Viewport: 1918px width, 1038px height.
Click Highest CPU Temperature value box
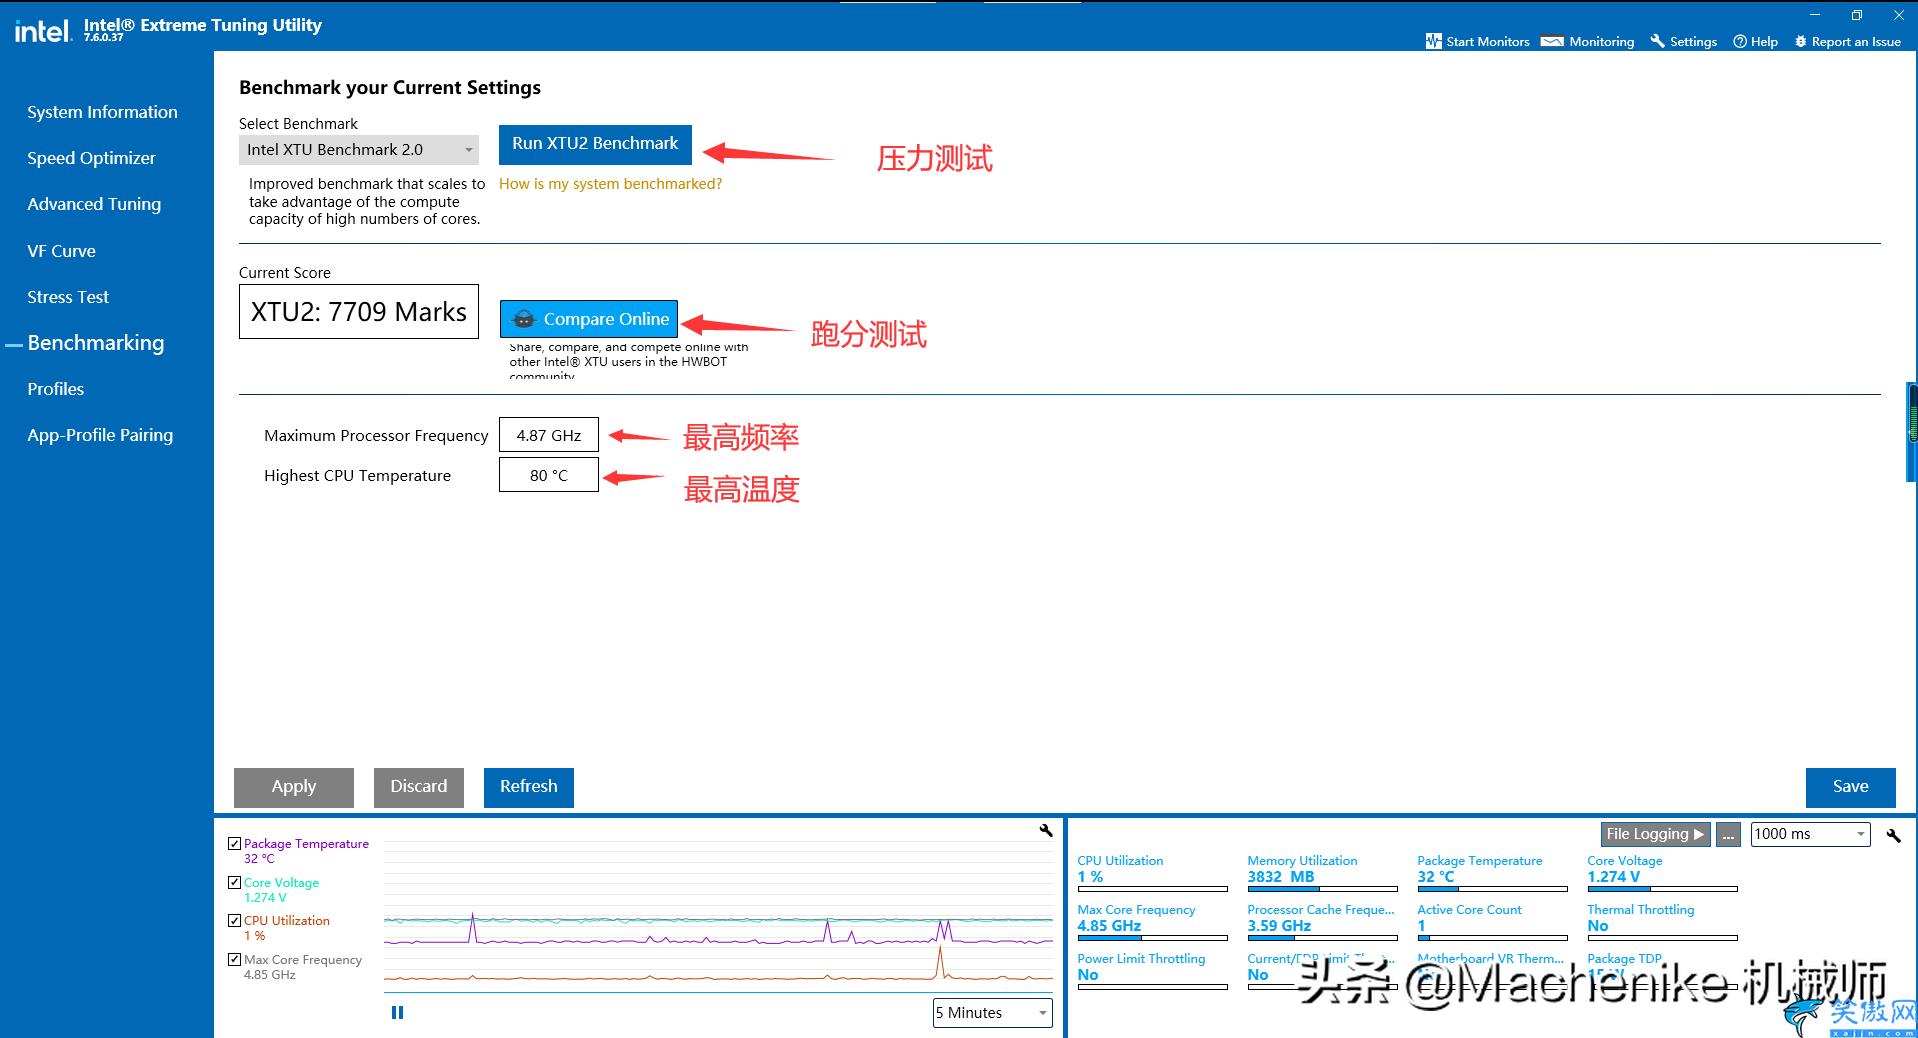(549, 475)
